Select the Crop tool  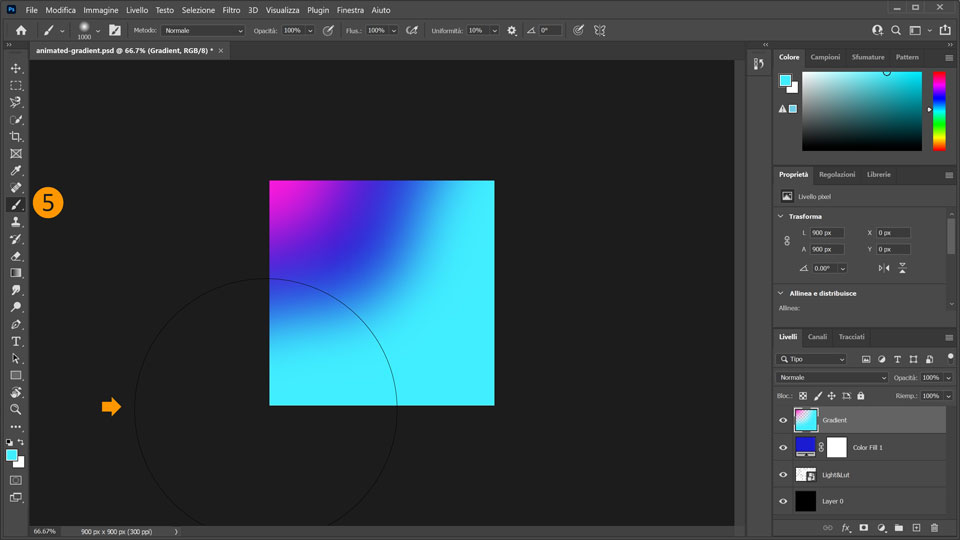click(16, 136)
